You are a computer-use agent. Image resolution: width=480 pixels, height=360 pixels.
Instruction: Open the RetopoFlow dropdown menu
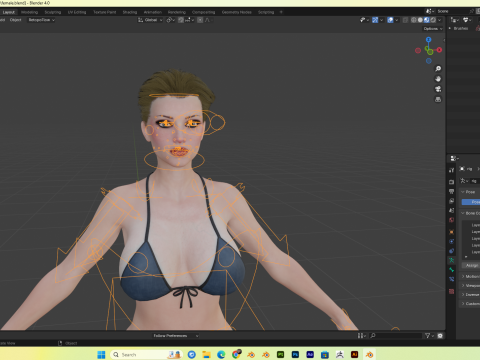(41, 20)
